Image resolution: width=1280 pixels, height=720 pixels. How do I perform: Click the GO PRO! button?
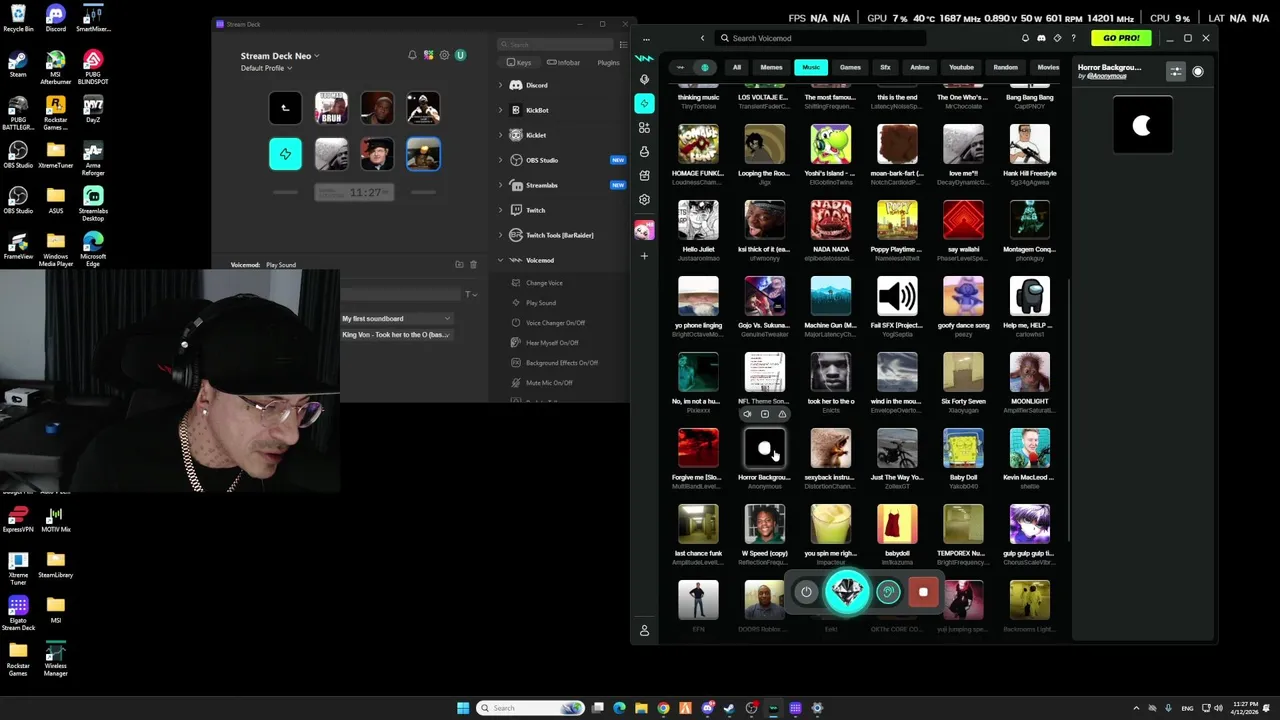[1121, 38]
